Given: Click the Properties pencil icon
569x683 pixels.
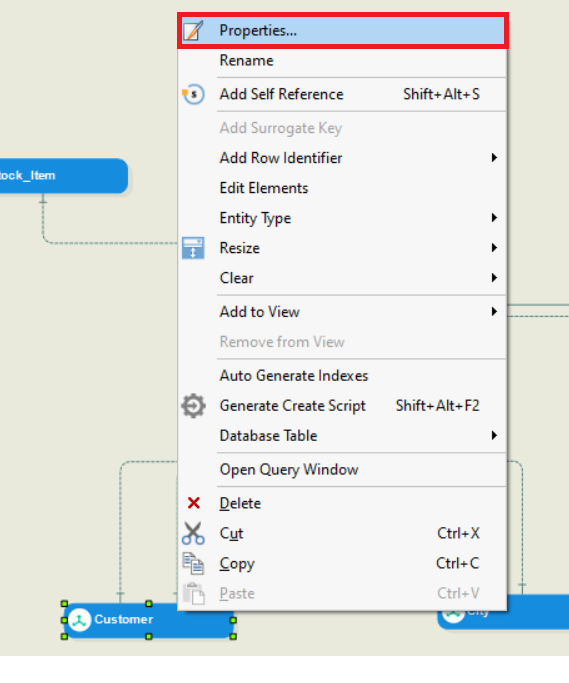Looking at the screenshot, I should click(193, 30).
